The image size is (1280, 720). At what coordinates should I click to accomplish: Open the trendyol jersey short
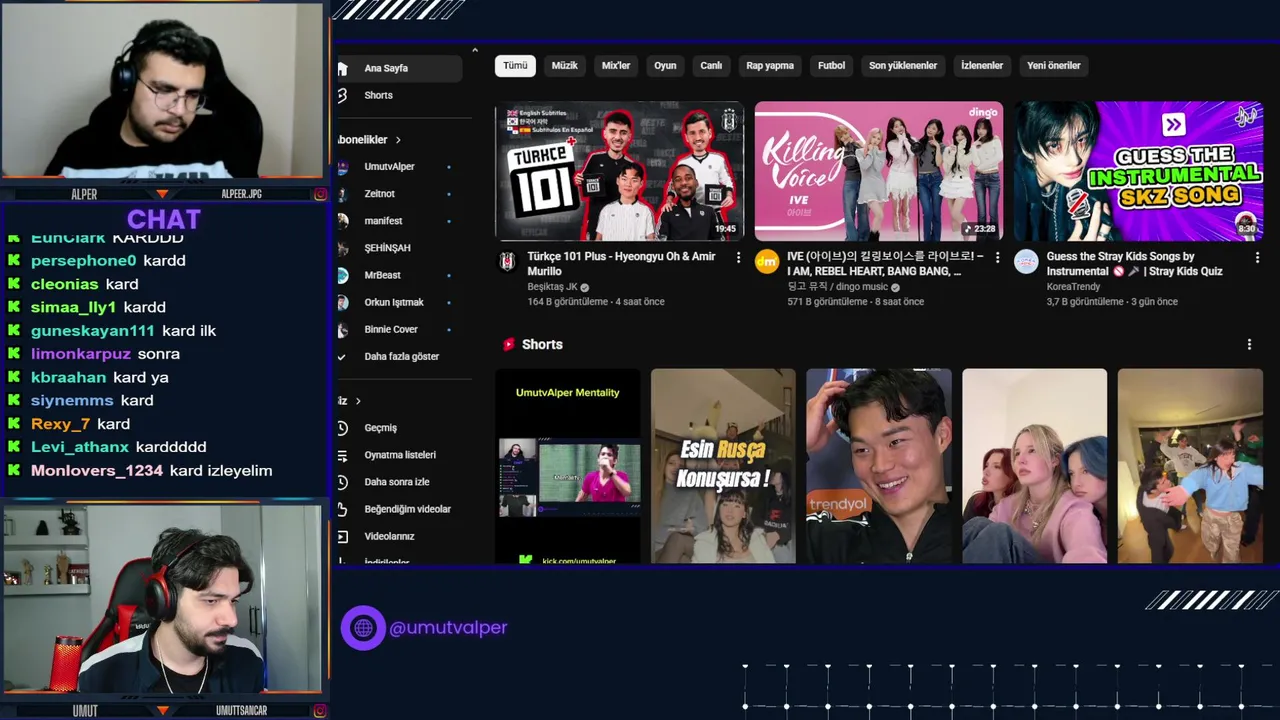[x=879, y=466]
